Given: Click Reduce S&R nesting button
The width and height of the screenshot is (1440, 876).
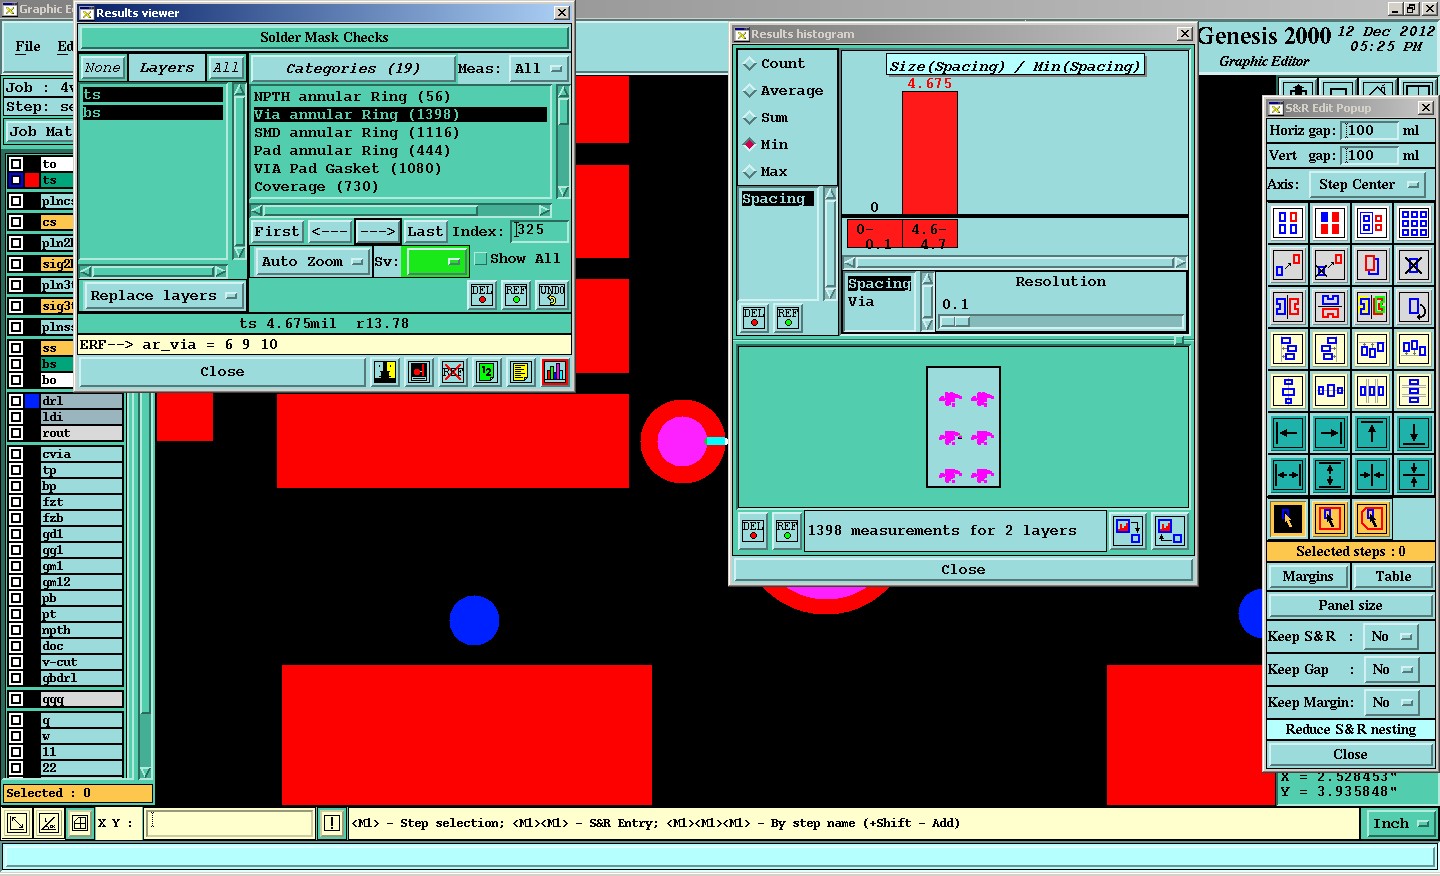Looking at the screenshot, I should click(x=1350, y=729).
